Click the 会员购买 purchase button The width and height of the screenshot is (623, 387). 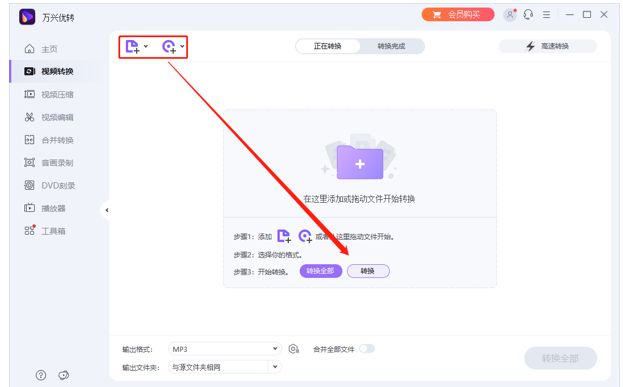click(458, 15)
